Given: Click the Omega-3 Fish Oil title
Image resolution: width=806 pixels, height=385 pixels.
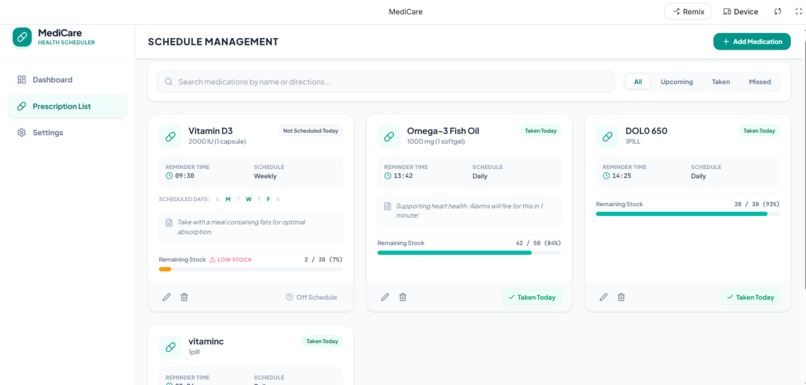Looking at the screenshot, I should click(x=443, y=131).
